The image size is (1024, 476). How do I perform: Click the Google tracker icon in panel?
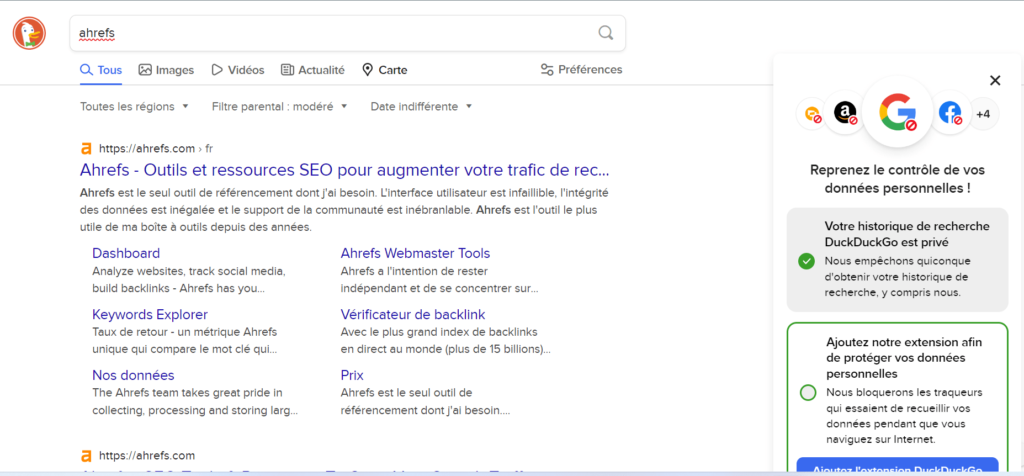tap(899, 113)
